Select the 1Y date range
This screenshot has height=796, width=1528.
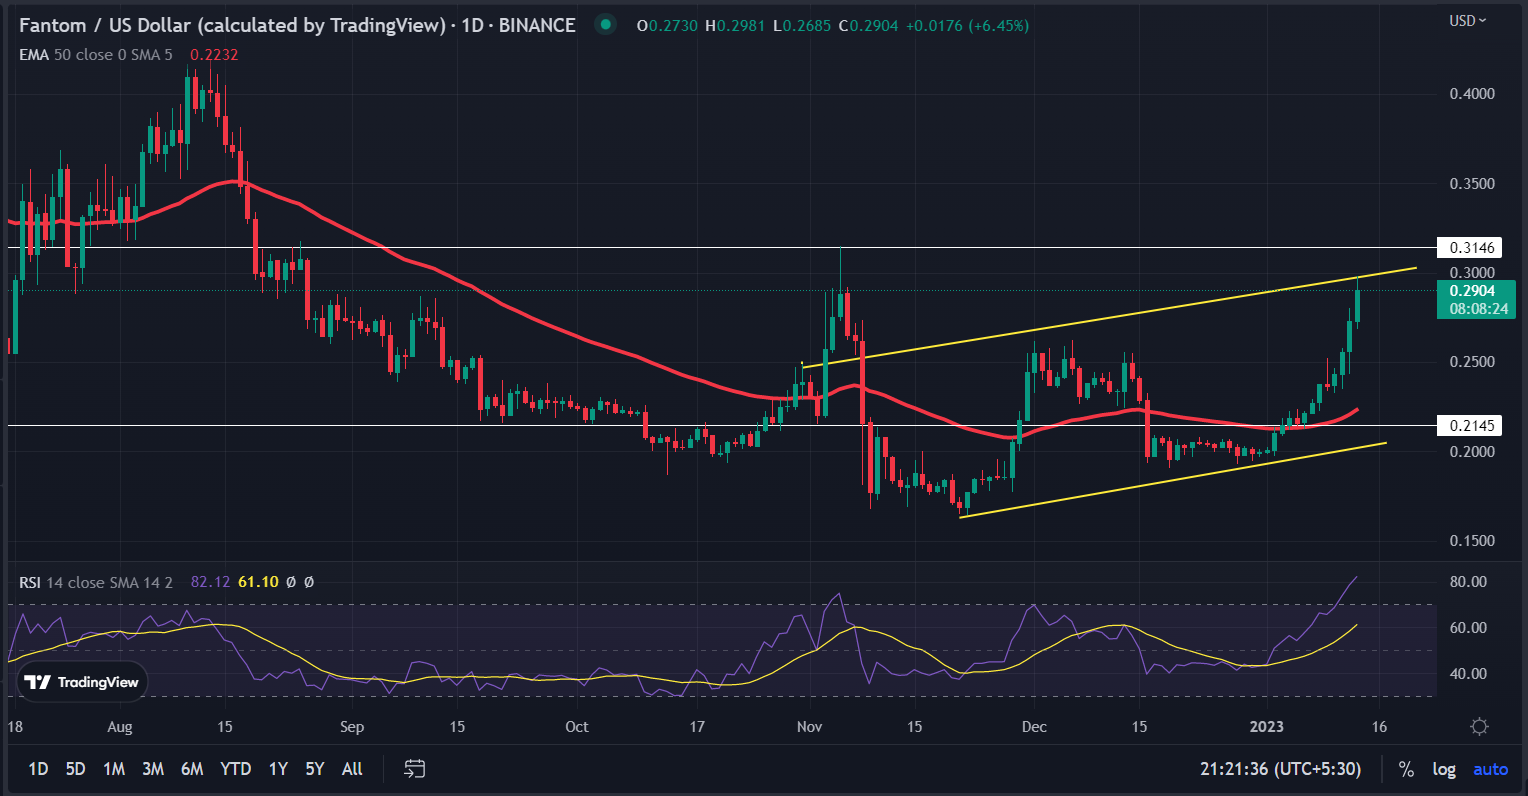click(x=278, y=769)
